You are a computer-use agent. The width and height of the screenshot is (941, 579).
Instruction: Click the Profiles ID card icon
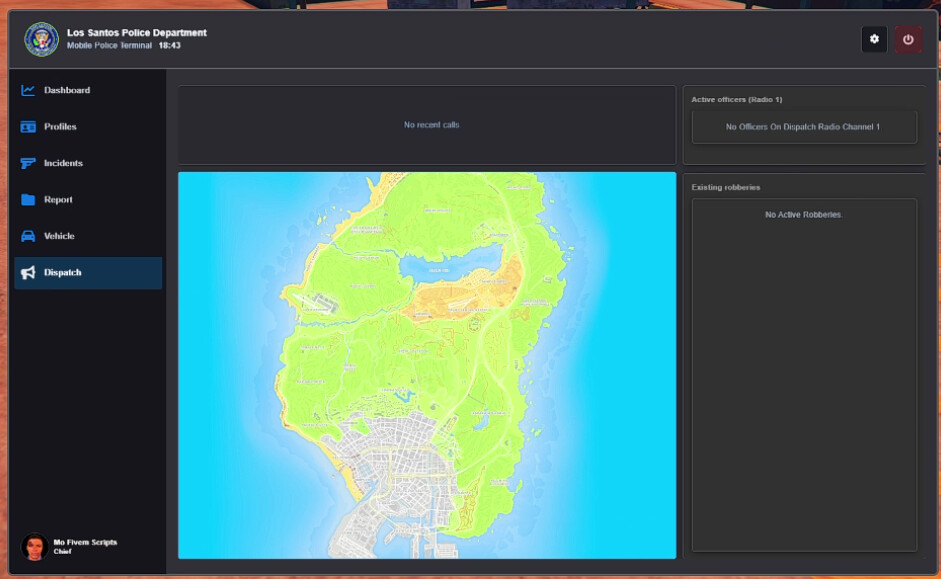pos(28,127)
